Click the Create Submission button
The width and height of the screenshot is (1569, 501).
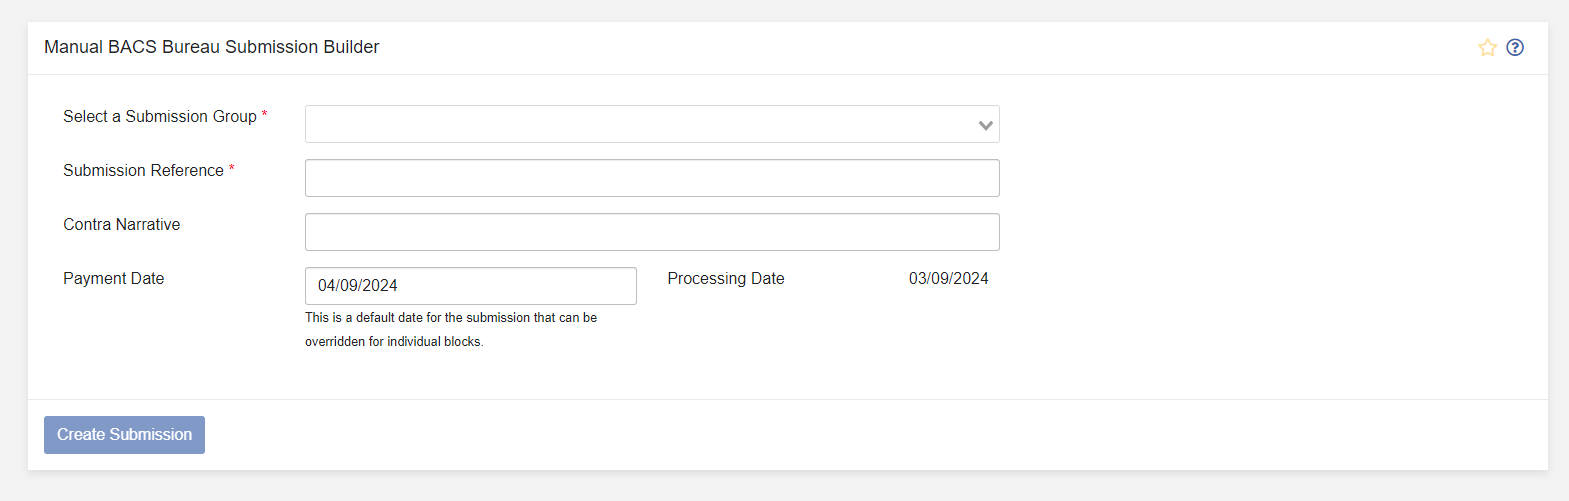point(124,435)
